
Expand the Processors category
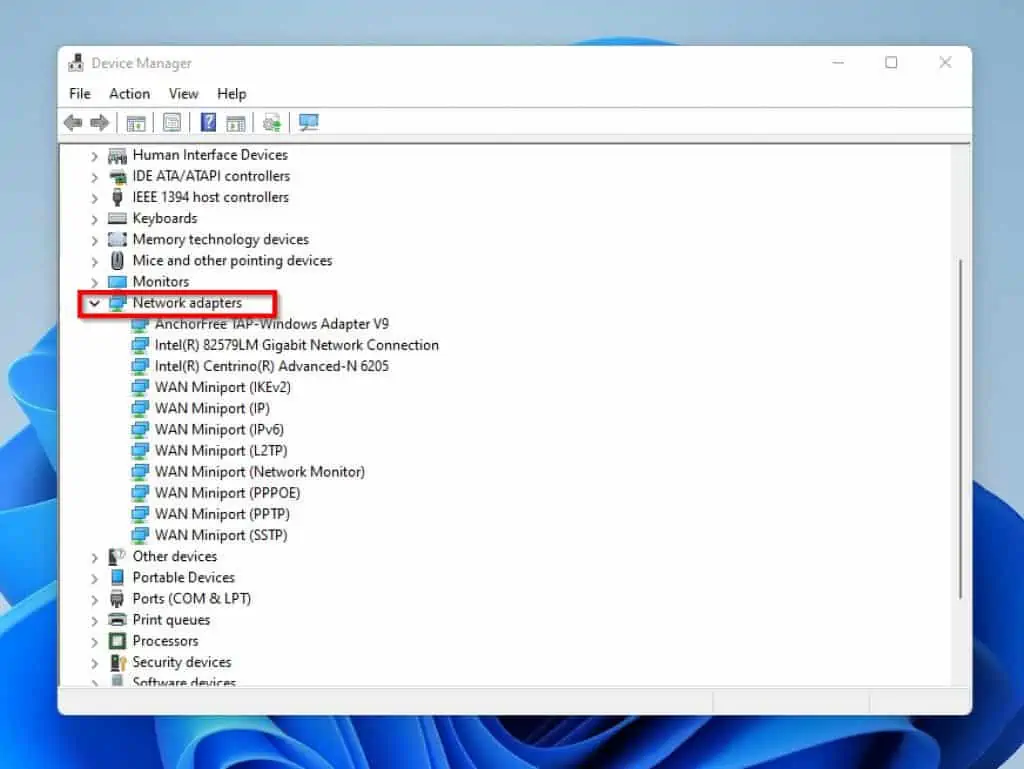95,641
